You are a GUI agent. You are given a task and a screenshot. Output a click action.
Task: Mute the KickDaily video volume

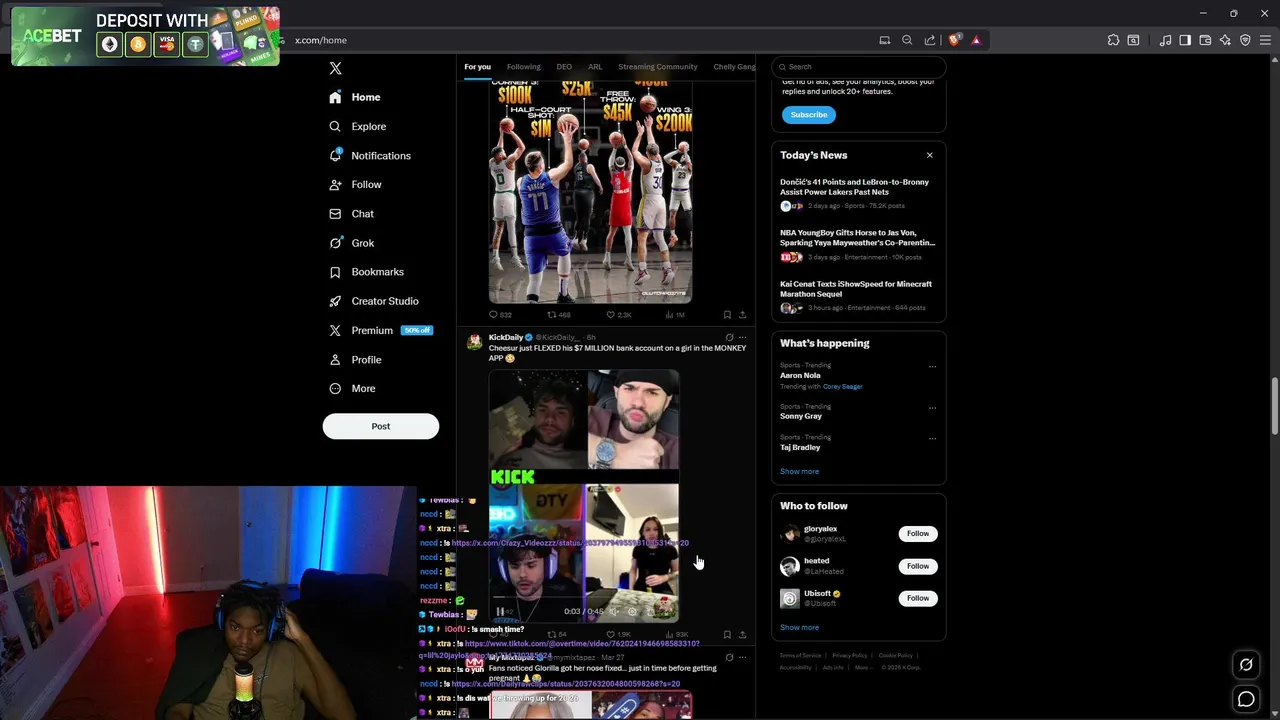point(614,611)
